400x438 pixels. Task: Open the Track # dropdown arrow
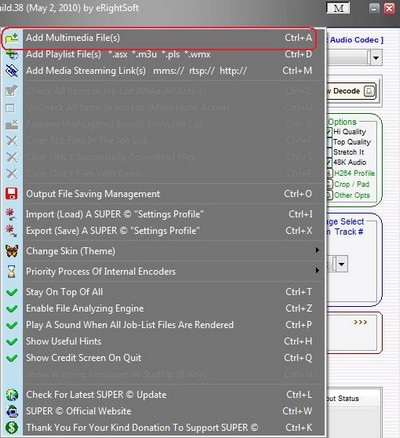pyautogui.click(x=341, y=264)
